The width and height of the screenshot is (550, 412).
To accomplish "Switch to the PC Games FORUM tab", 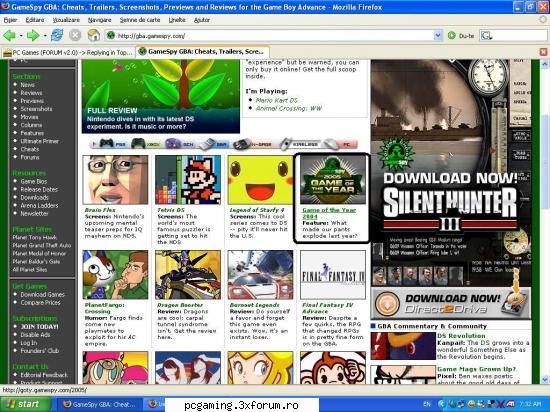I will pyautogui.click(x=68, y=53).
